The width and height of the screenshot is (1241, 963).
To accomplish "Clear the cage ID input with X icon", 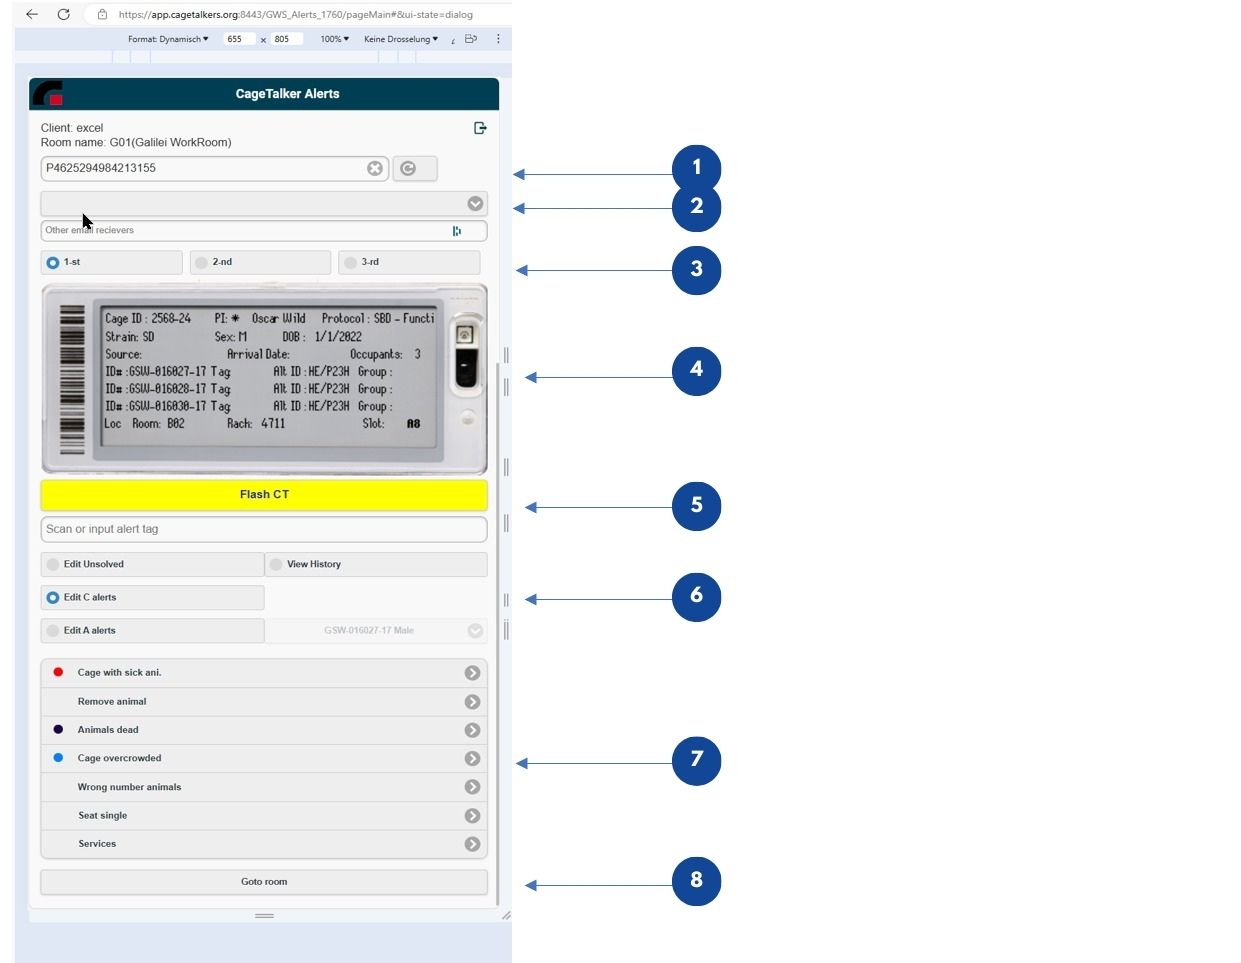I will (x=375, y=168).
